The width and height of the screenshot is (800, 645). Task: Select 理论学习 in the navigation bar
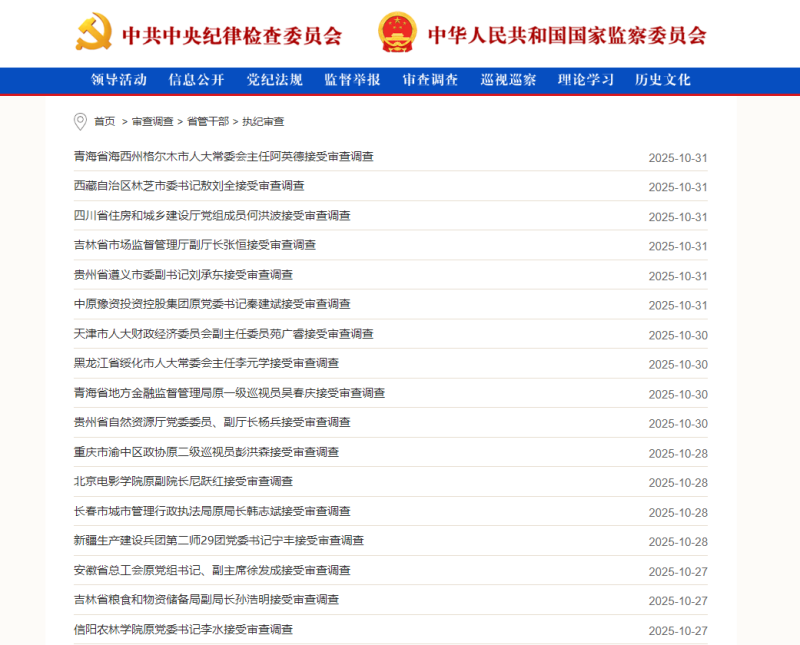(x=584, y=80)
